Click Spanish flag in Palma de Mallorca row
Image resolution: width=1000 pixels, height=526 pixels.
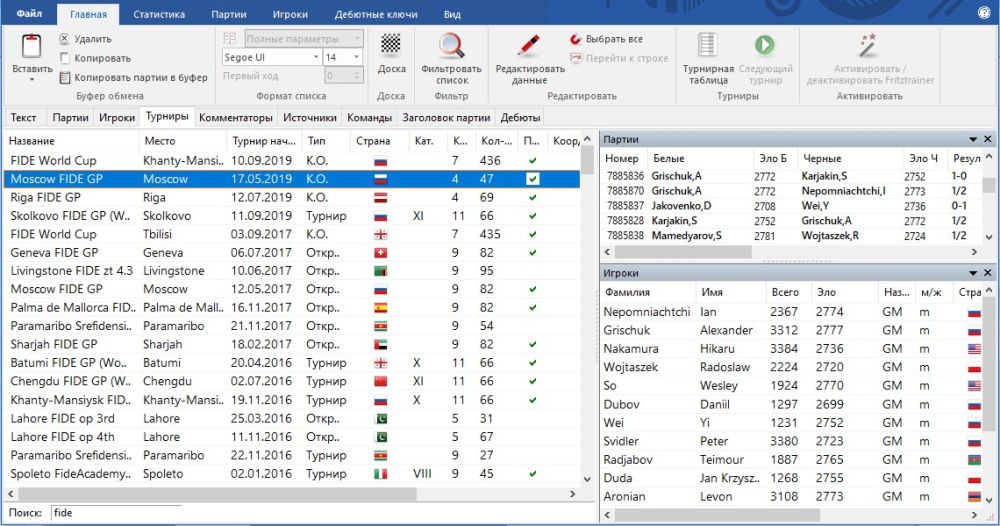pyautogui.click(x=381, y=308)
